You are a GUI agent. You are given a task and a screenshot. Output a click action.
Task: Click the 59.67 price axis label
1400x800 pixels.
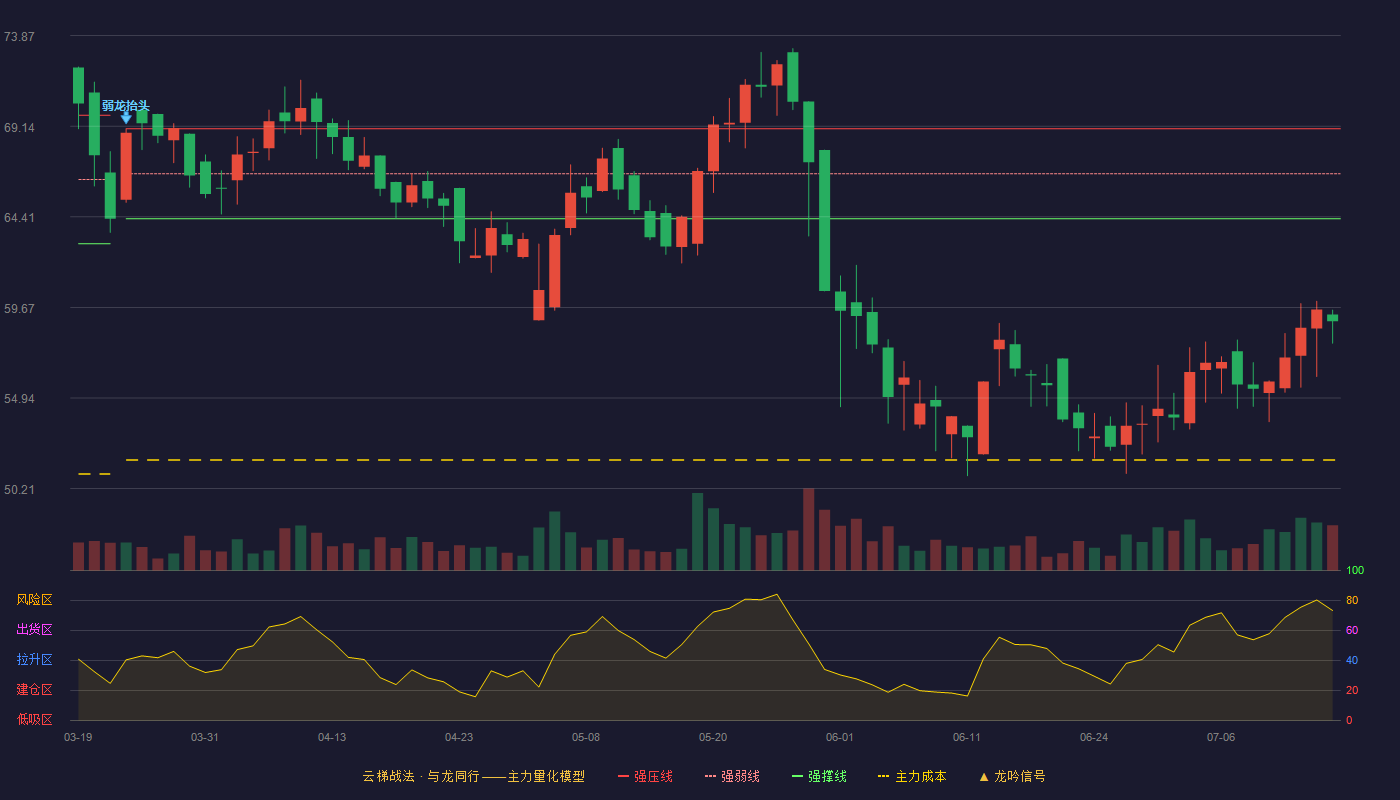(19, 309)
